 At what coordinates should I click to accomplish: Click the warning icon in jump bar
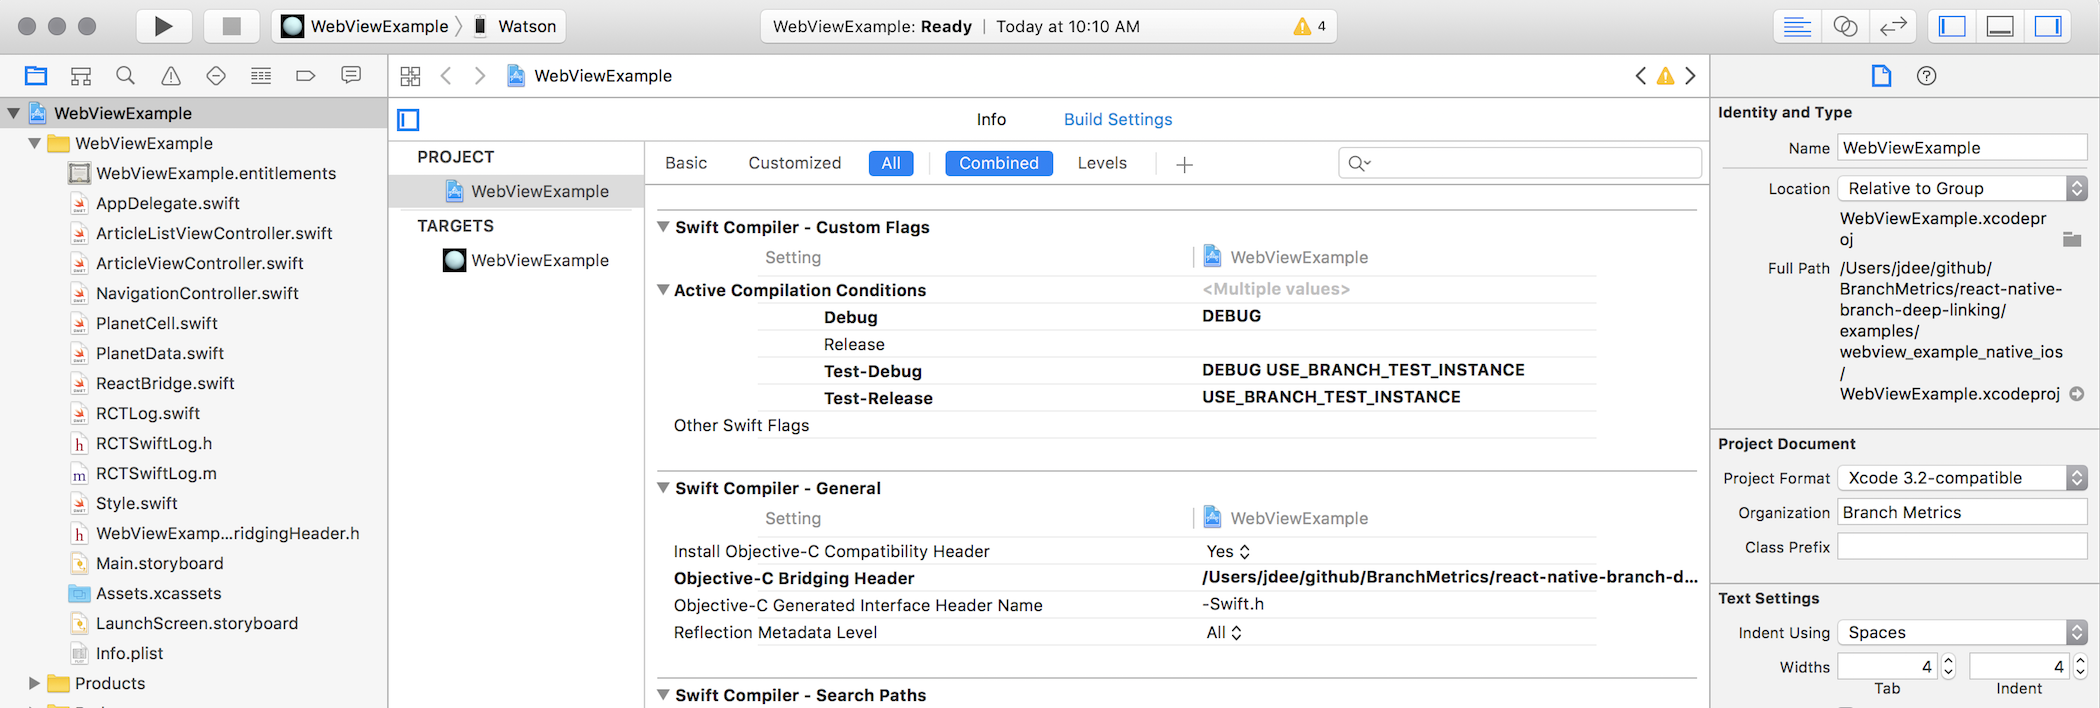1665,76
